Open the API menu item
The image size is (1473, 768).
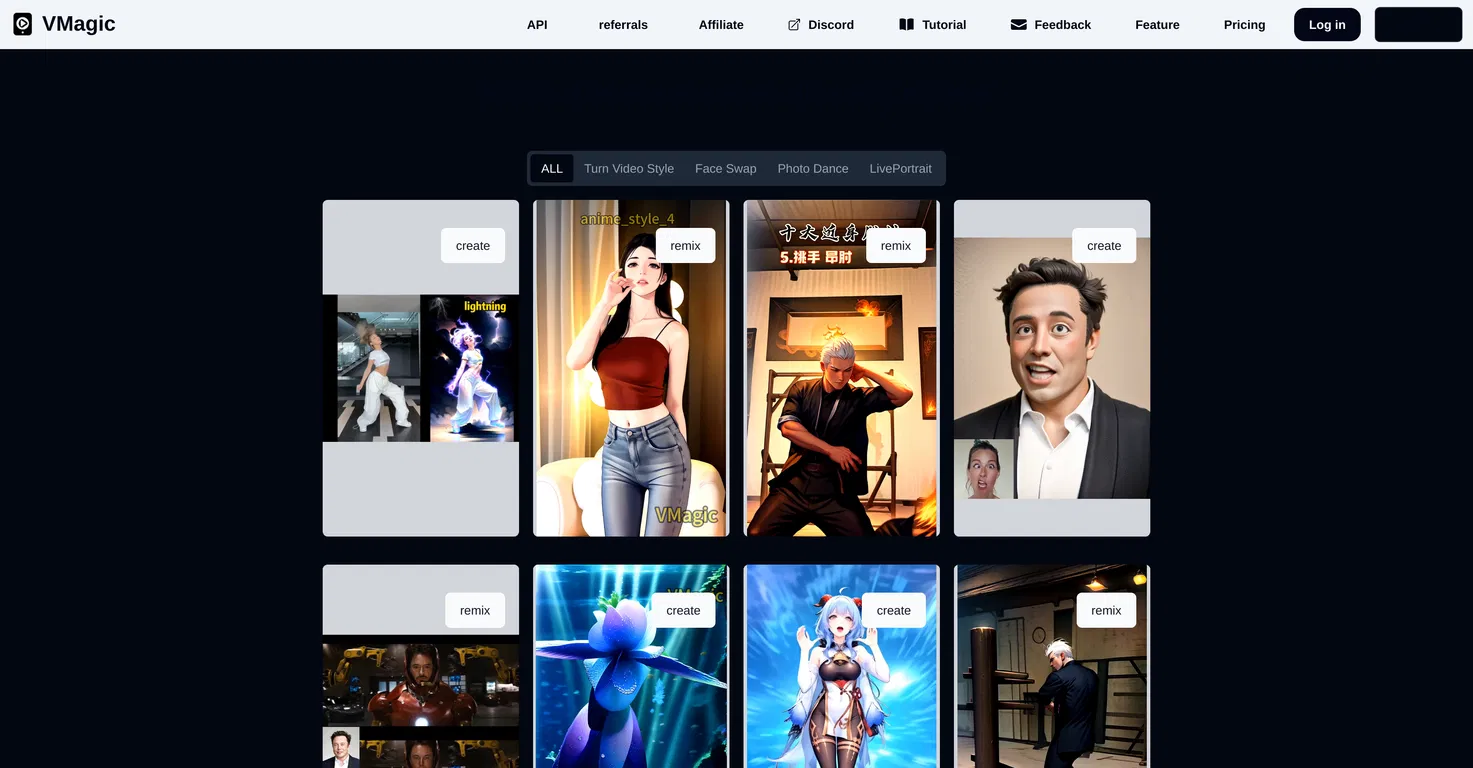[537, 24]
